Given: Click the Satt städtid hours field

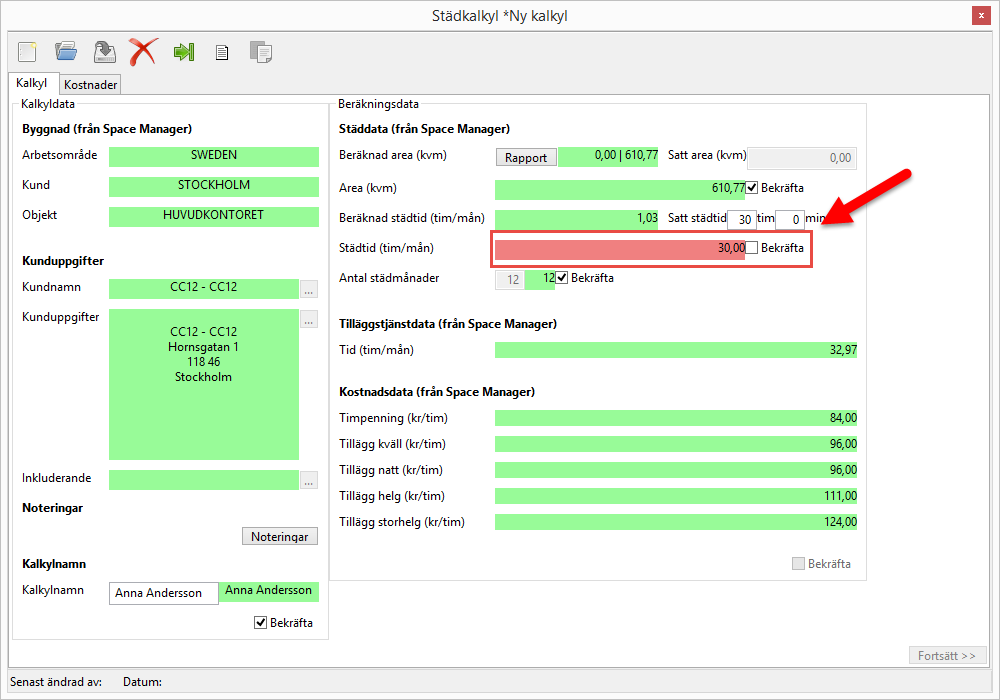Looking at the screenshot, I should click(741, 219).
